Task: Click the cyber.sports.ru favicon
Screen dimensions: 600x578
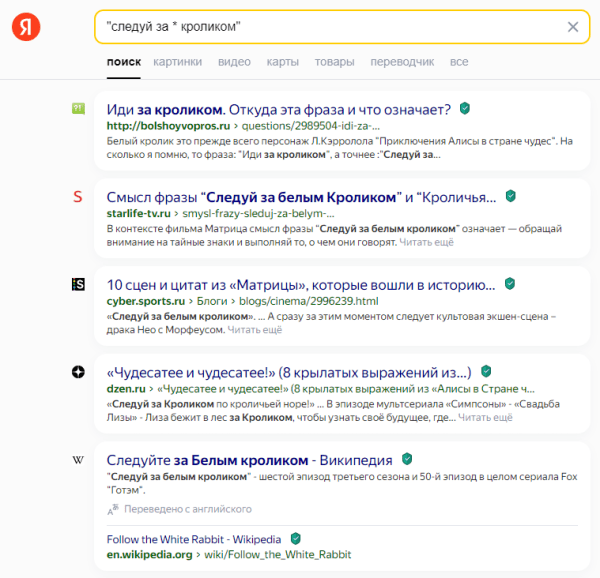Action: (78, 285)
